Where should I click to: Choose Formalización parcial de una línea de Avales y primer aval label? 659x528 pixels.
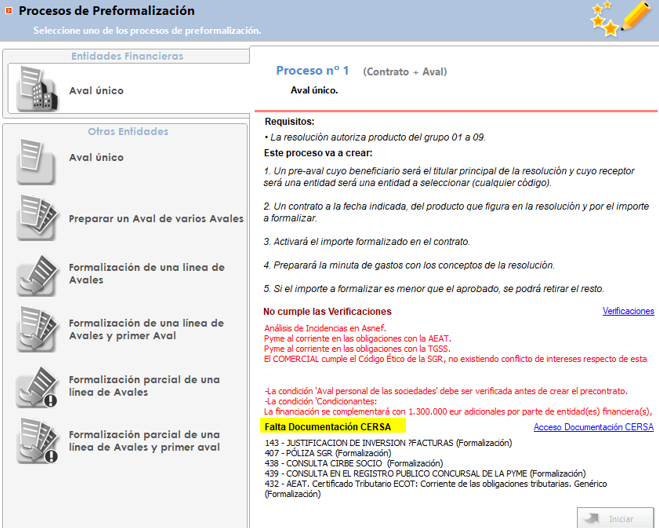pyautogui.click(x=144, y=441)
